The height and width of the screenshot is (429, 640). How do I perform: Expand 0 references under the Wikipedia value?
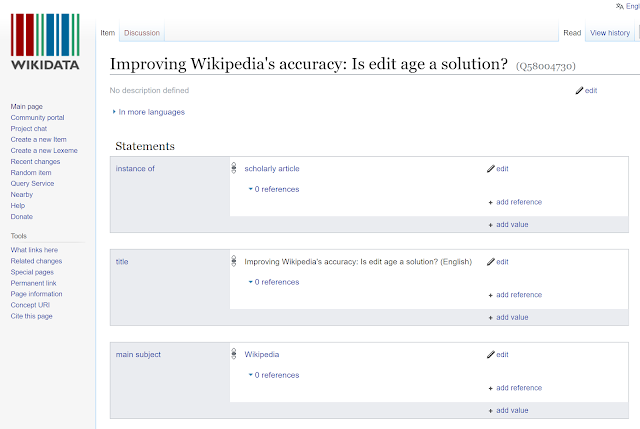tap(274, 375)
